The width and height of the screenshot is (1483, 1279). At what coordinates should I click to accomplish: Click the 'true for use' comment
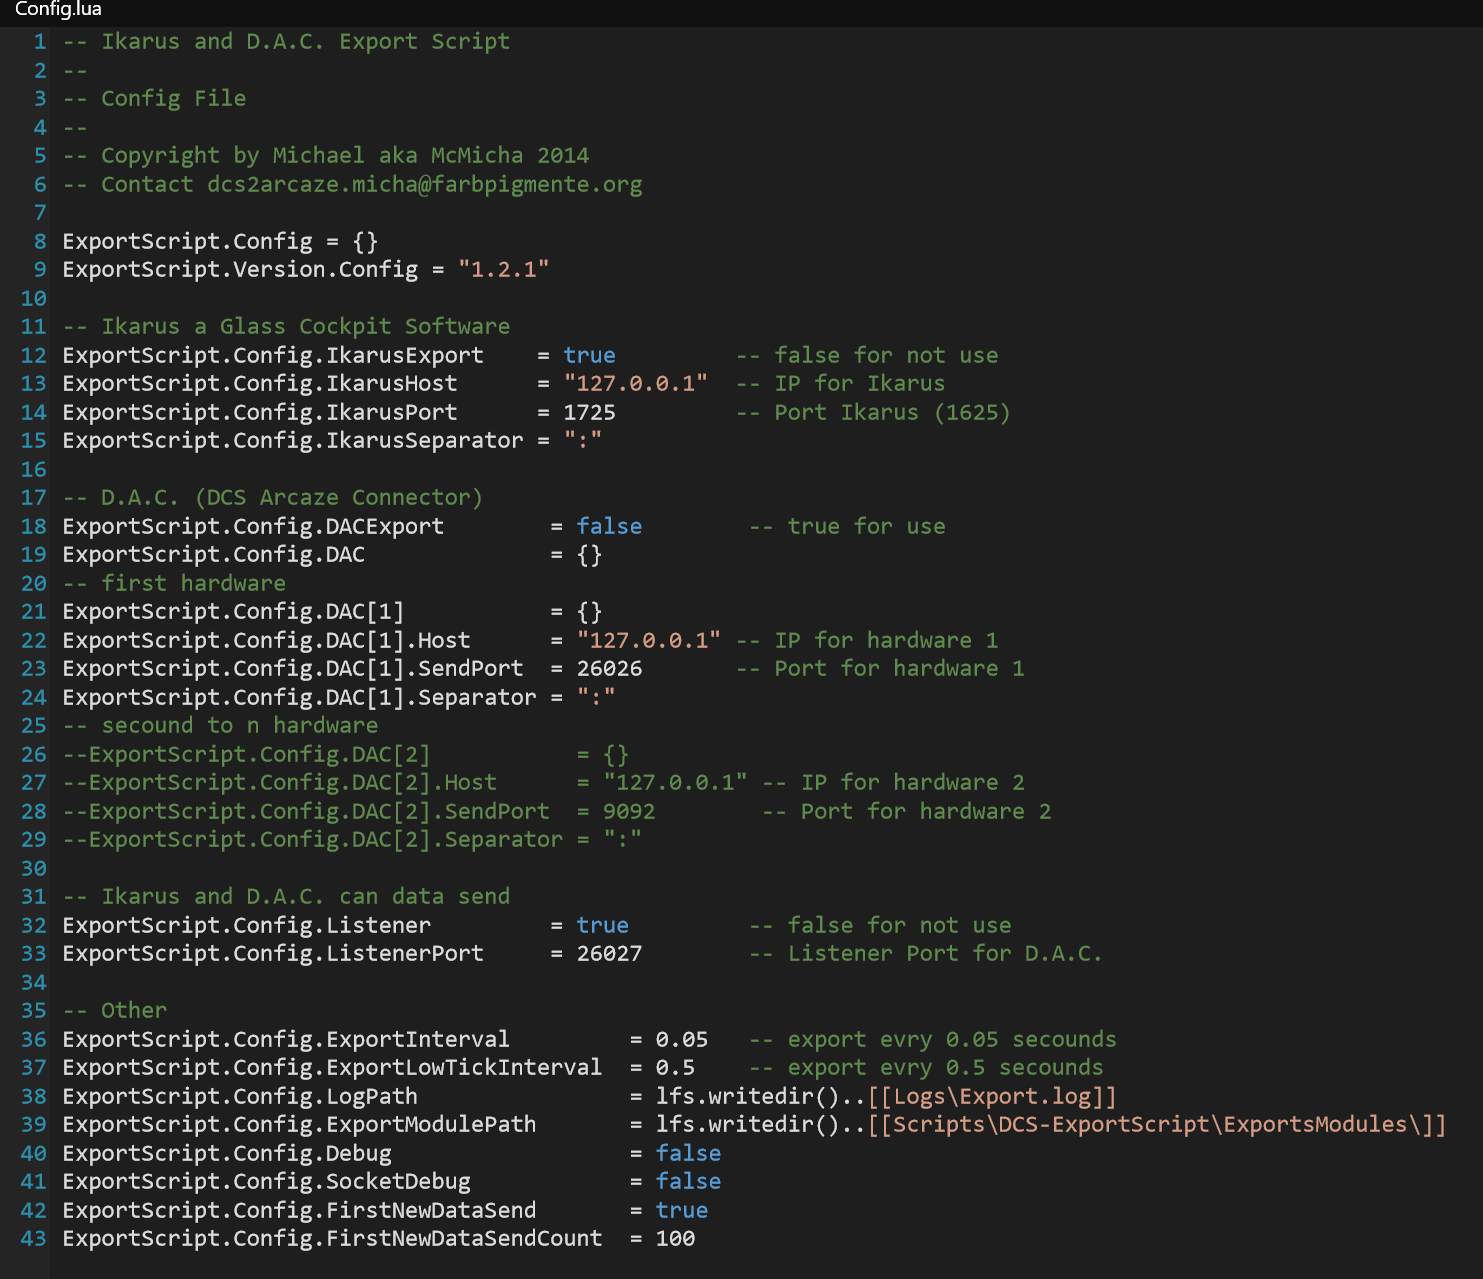(x=866, y=527)
